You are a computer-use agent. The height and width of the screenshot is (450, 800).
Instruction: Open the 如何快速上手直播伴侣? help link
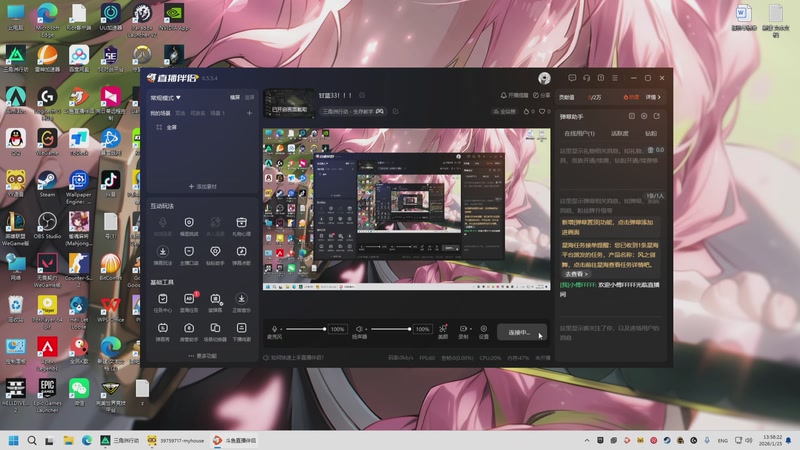click(293, 358)
